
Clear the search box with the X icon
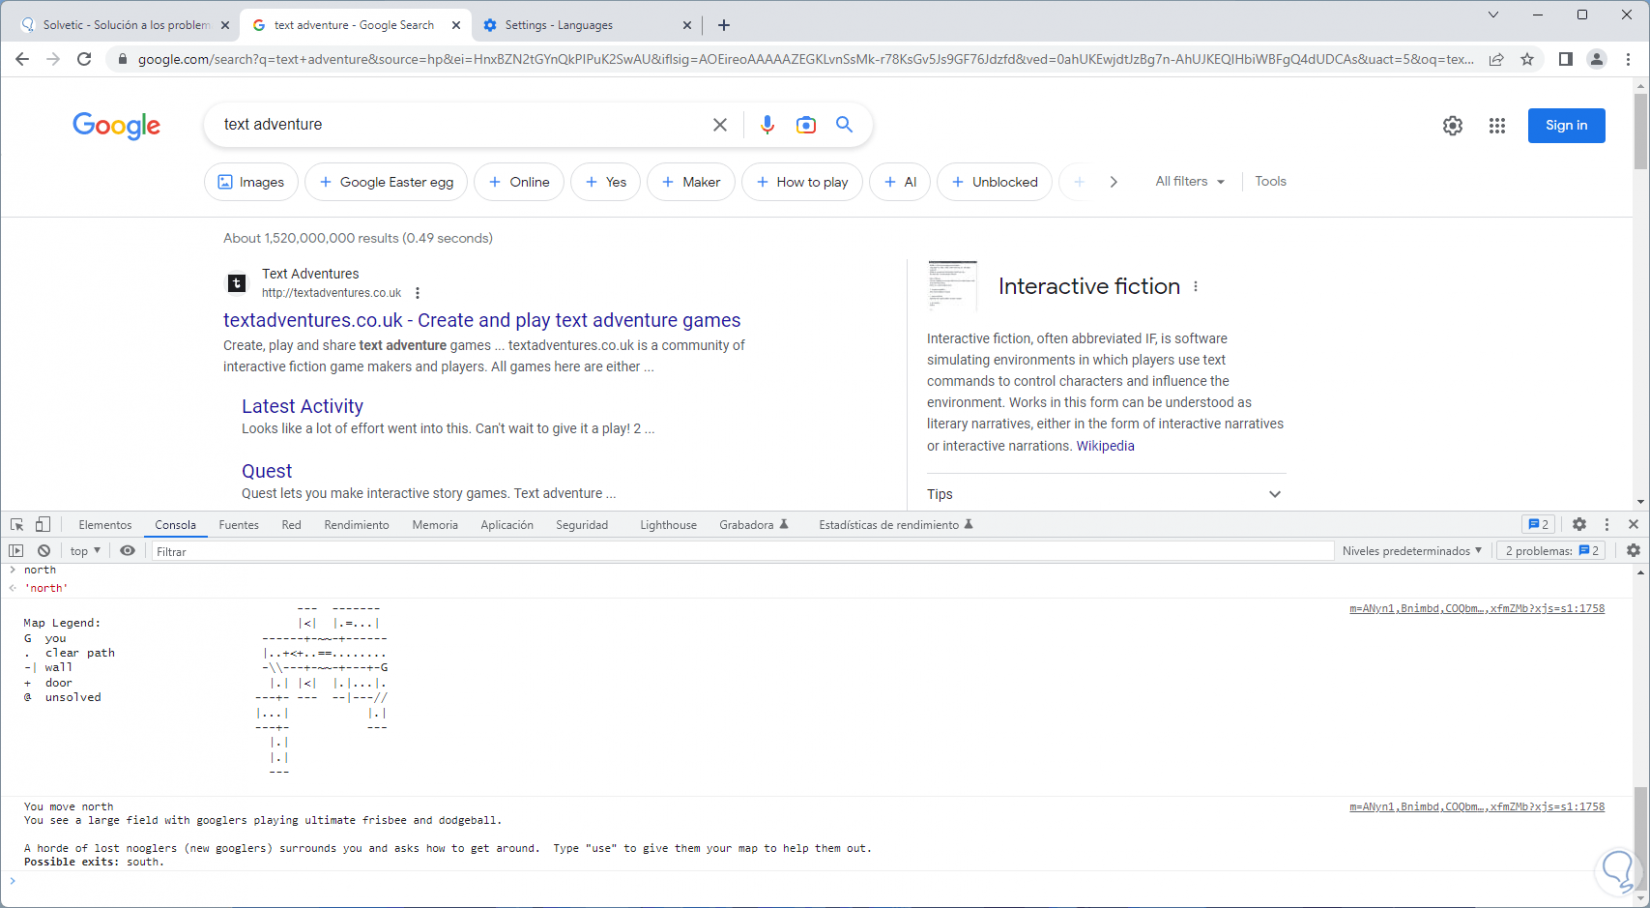(720, 125)
